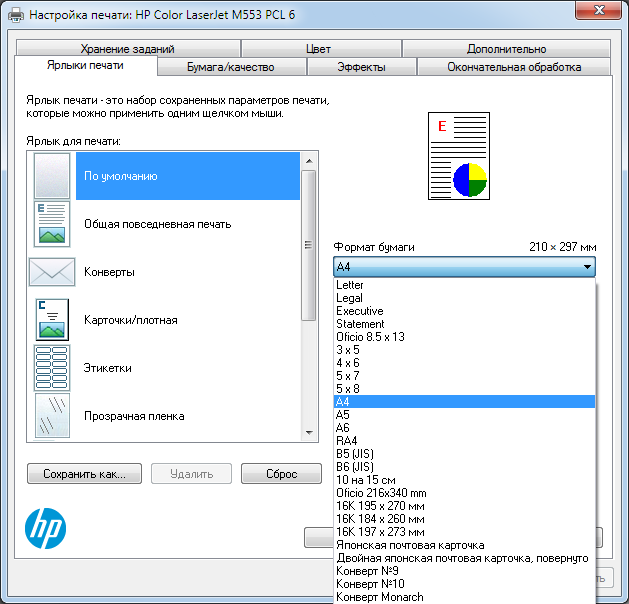Choose Конверт Monarch
The height and width of the screenshot is (604, 629).
tap(464, 596)
